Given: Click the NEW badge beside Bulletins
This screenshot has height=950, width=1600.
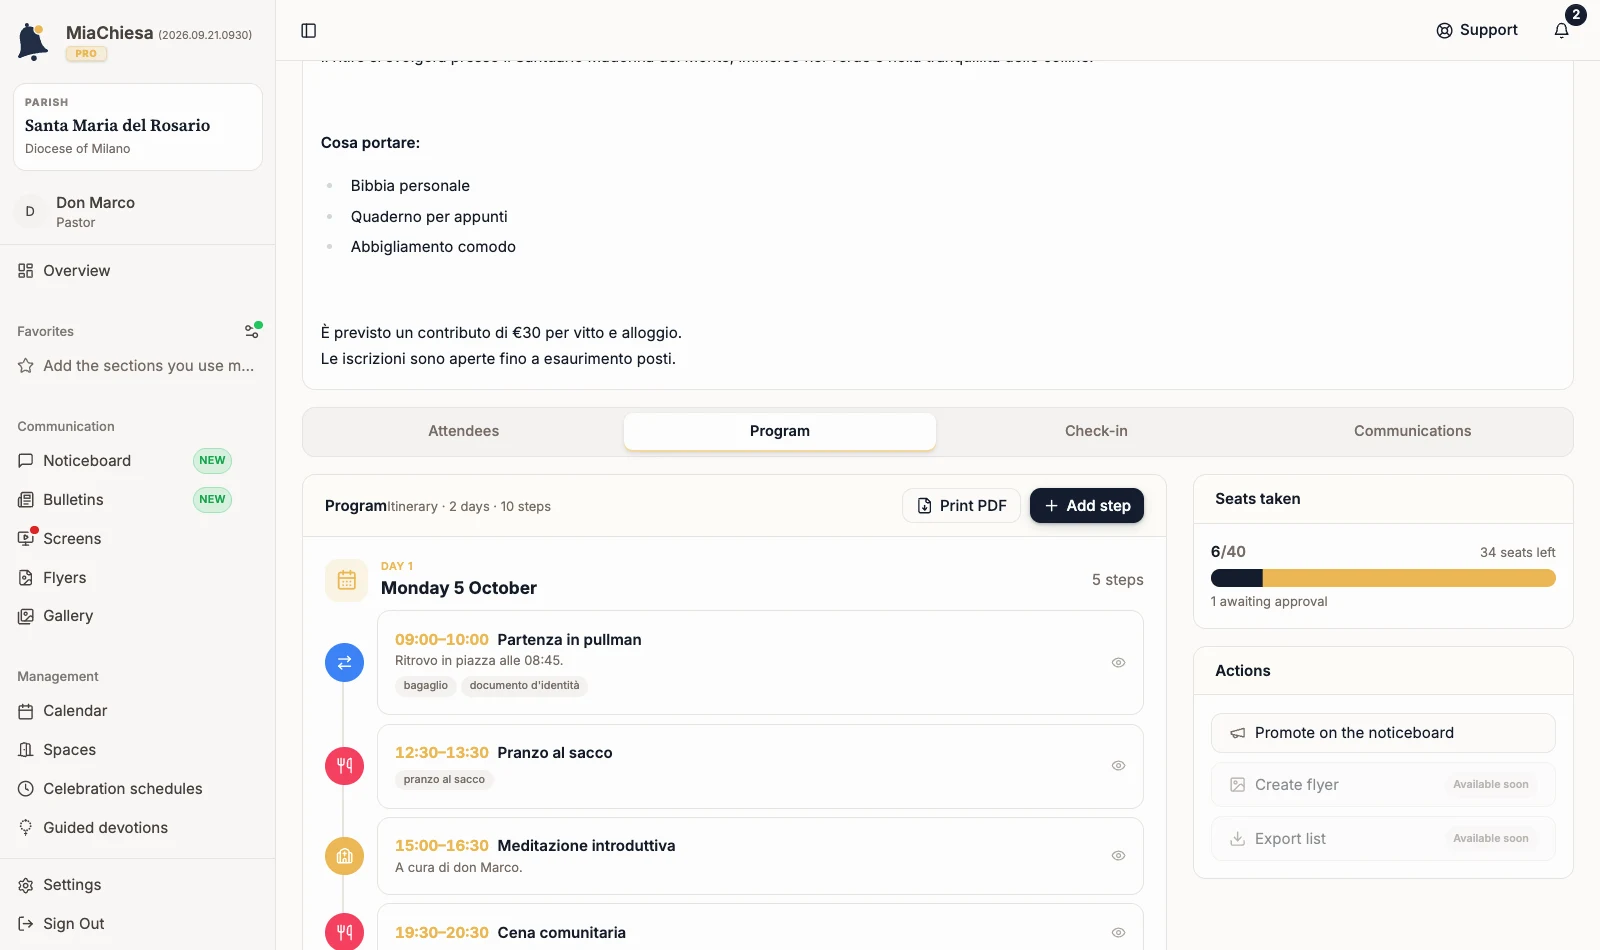Looking at the screenshot, I should click(212, 500).
